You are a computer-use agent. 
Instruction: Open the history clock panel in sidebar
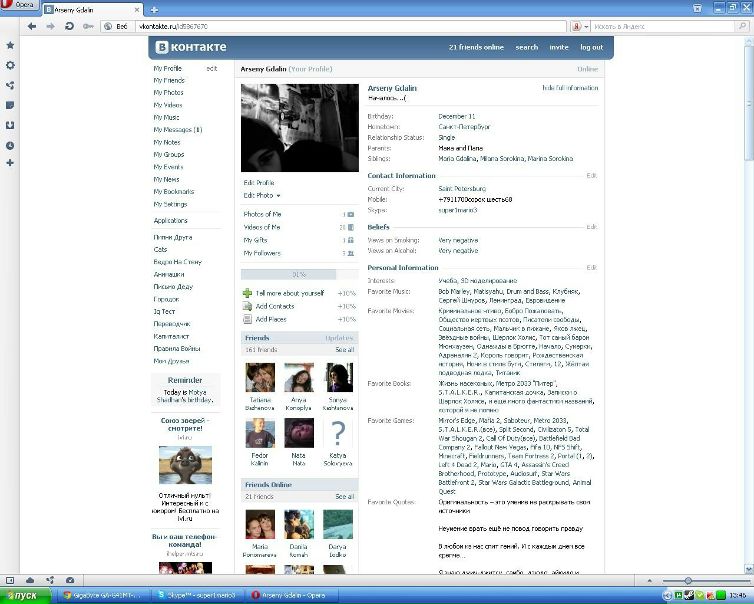click(x=10, y=145)
